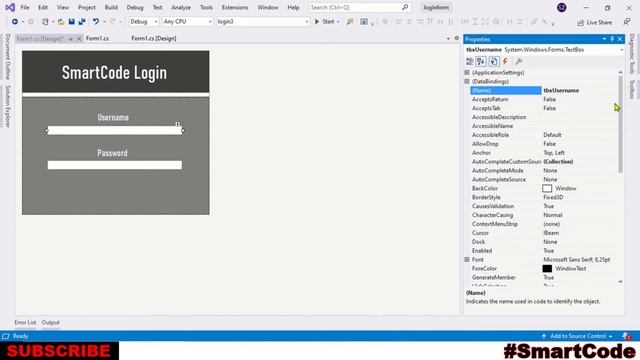This screenshot has width=640, height=360.
Task: Open the Output tab
Action: tap(51, 322)
